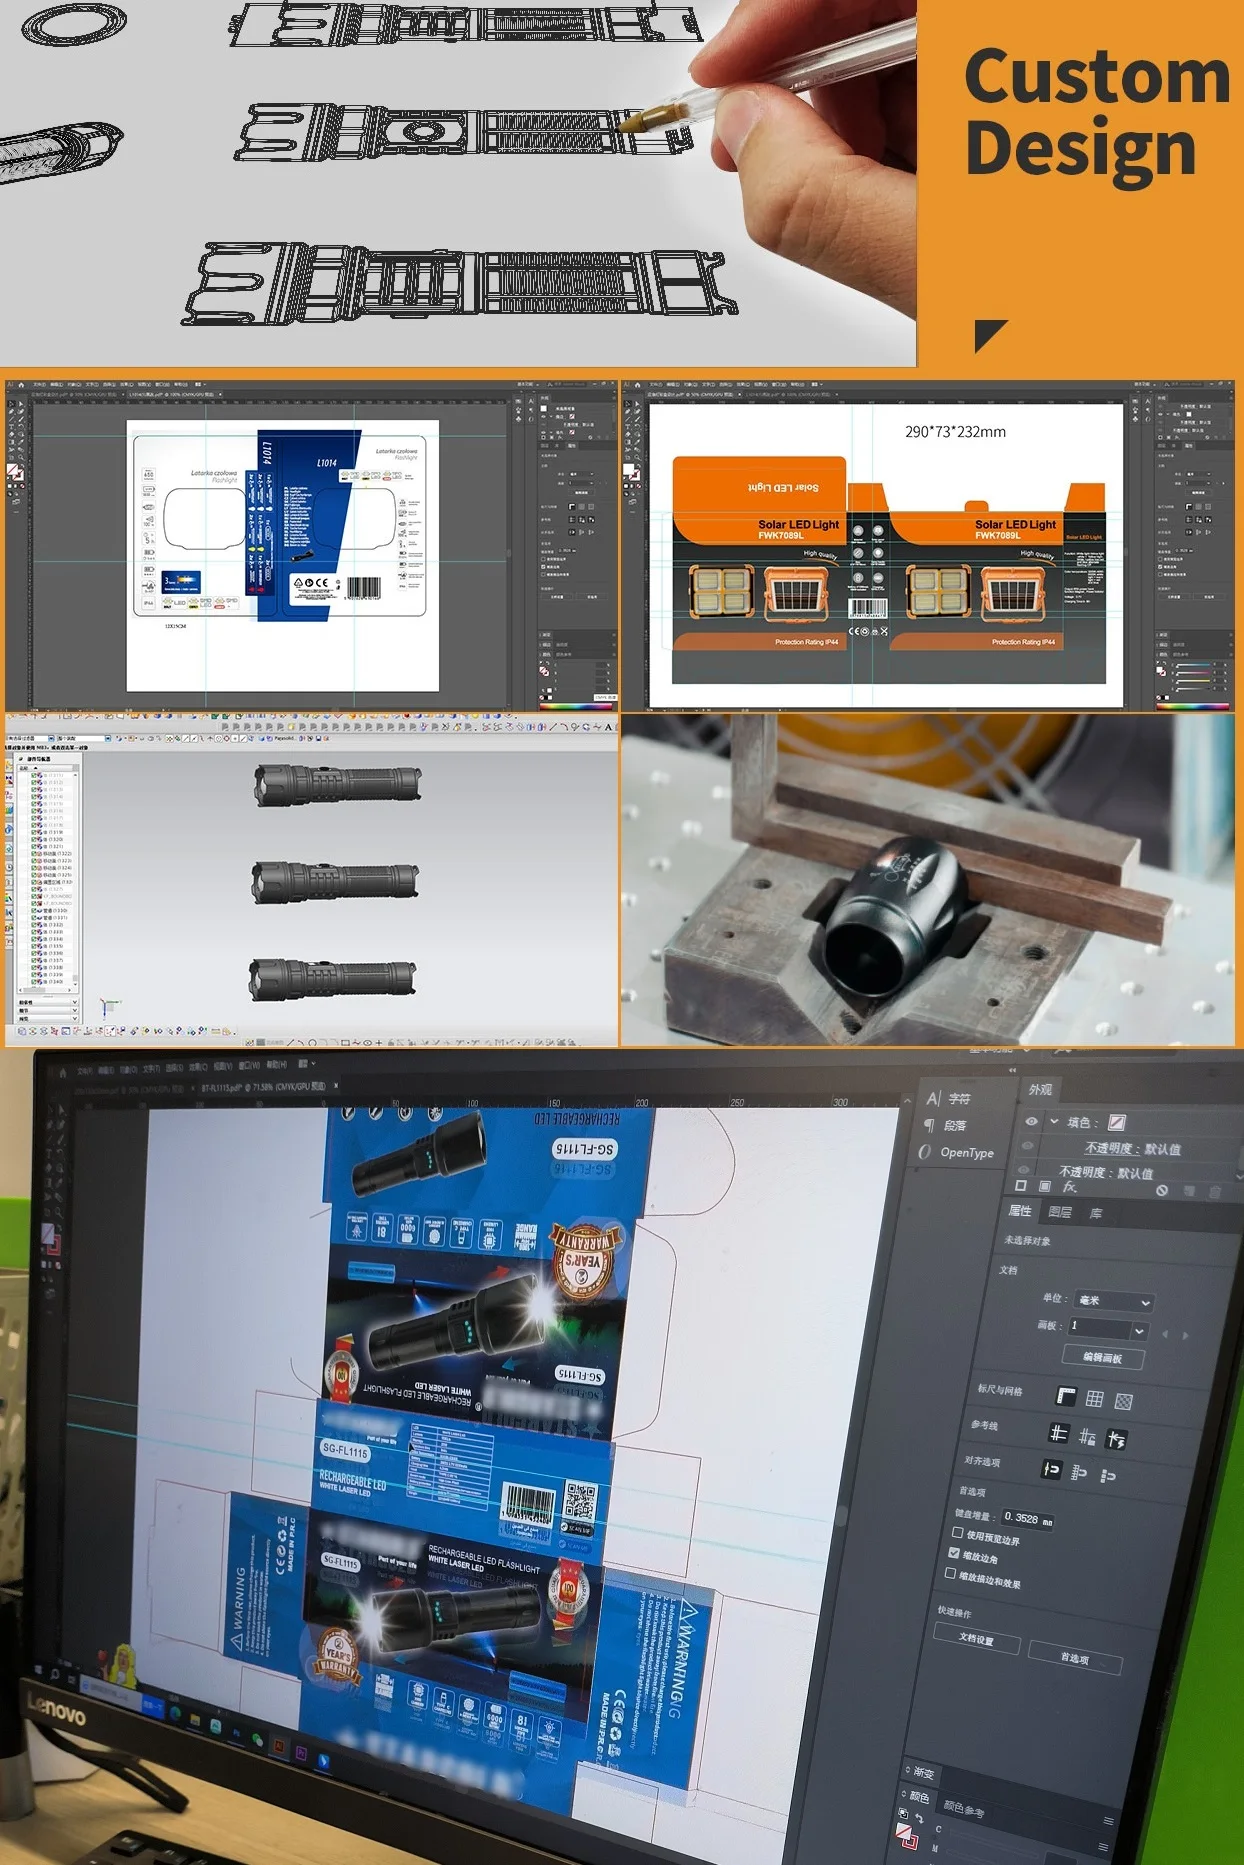The height and width of the screenshot is (1865, 1244).
Task: Click the Illustrator home icon
Action: click(x=63, y=1073)
